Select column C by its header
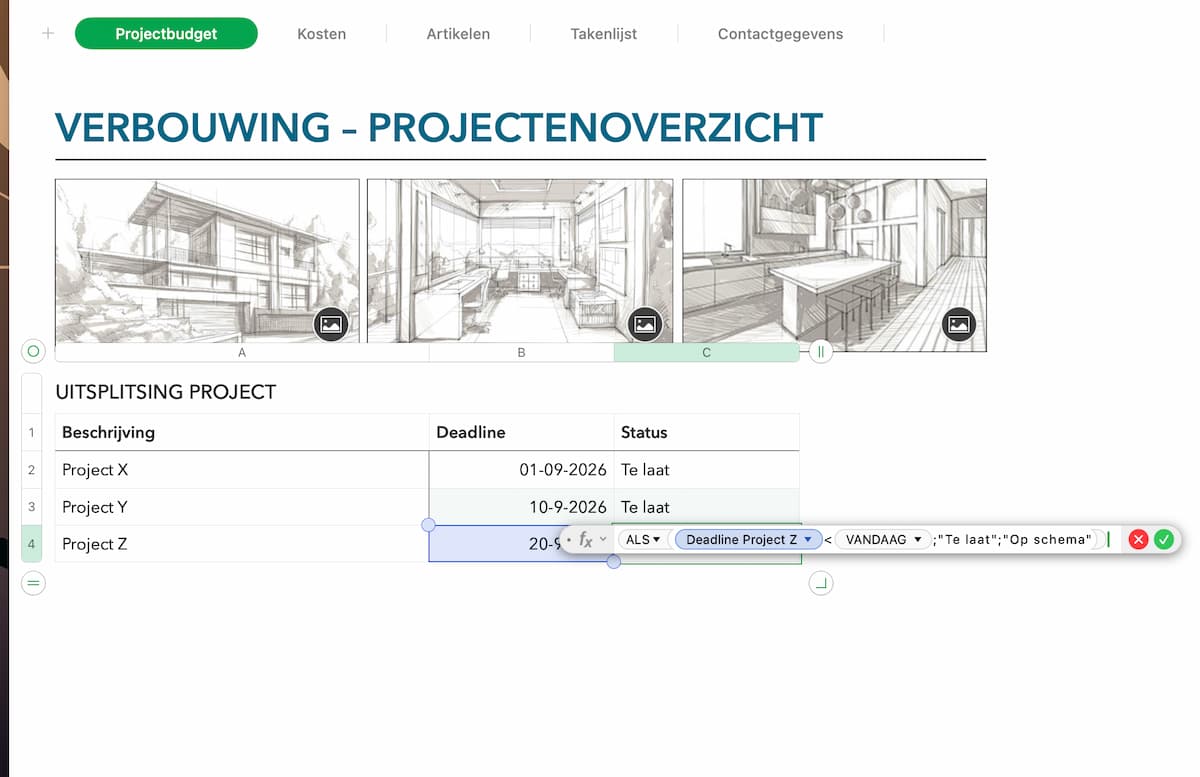Image resolution: width=1200 pixels, height=777 pixels. tap(707, 353)
